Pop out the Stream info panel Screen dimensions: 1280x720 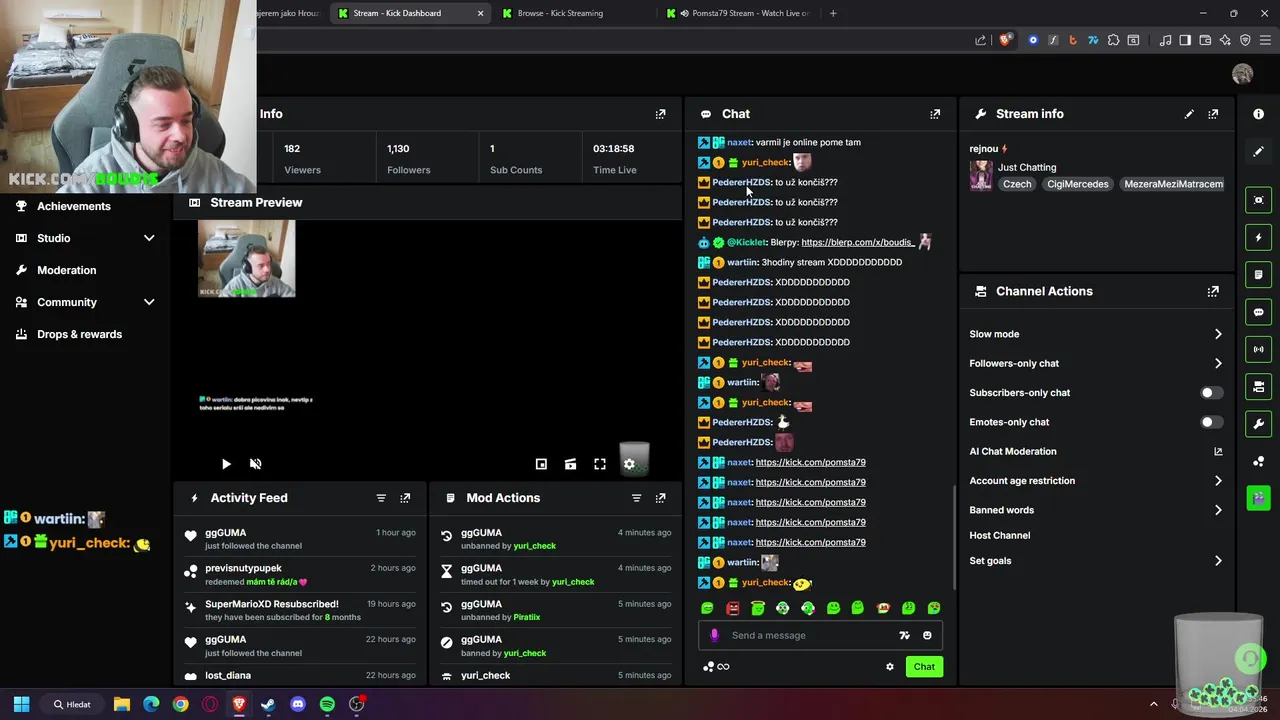pyautogui.click(x=1213, y=114)
